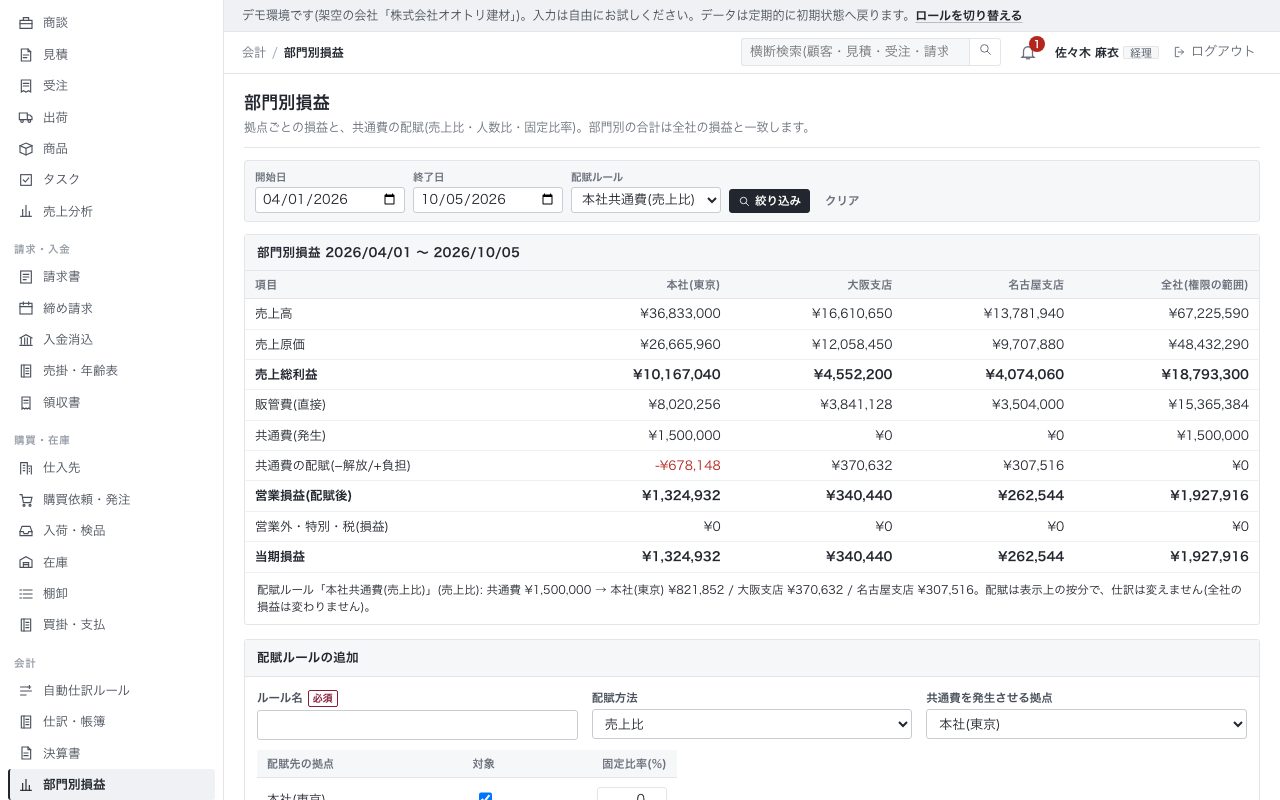Screen dimensions: 1280x800
Task: Click the 入荷・検品 inbox icon
Action: coord(26,530)
